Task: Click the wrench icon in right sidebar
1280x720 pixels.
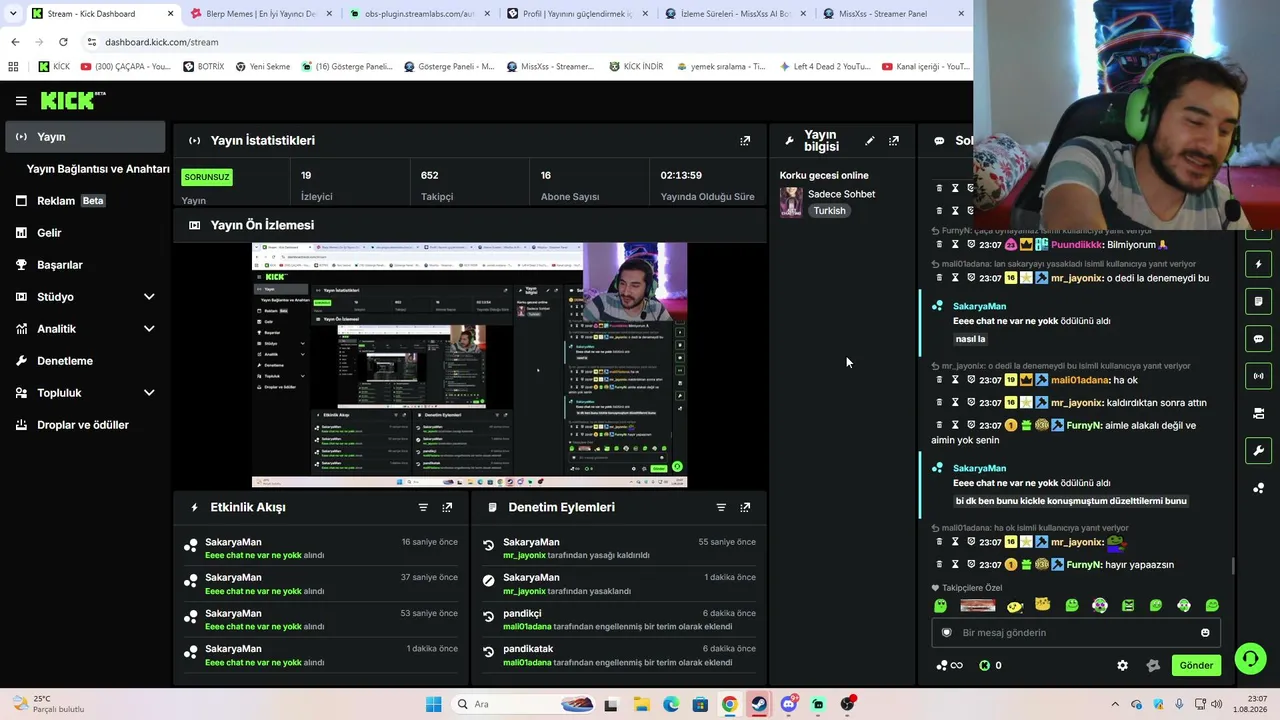Action: click(1258, 451)
